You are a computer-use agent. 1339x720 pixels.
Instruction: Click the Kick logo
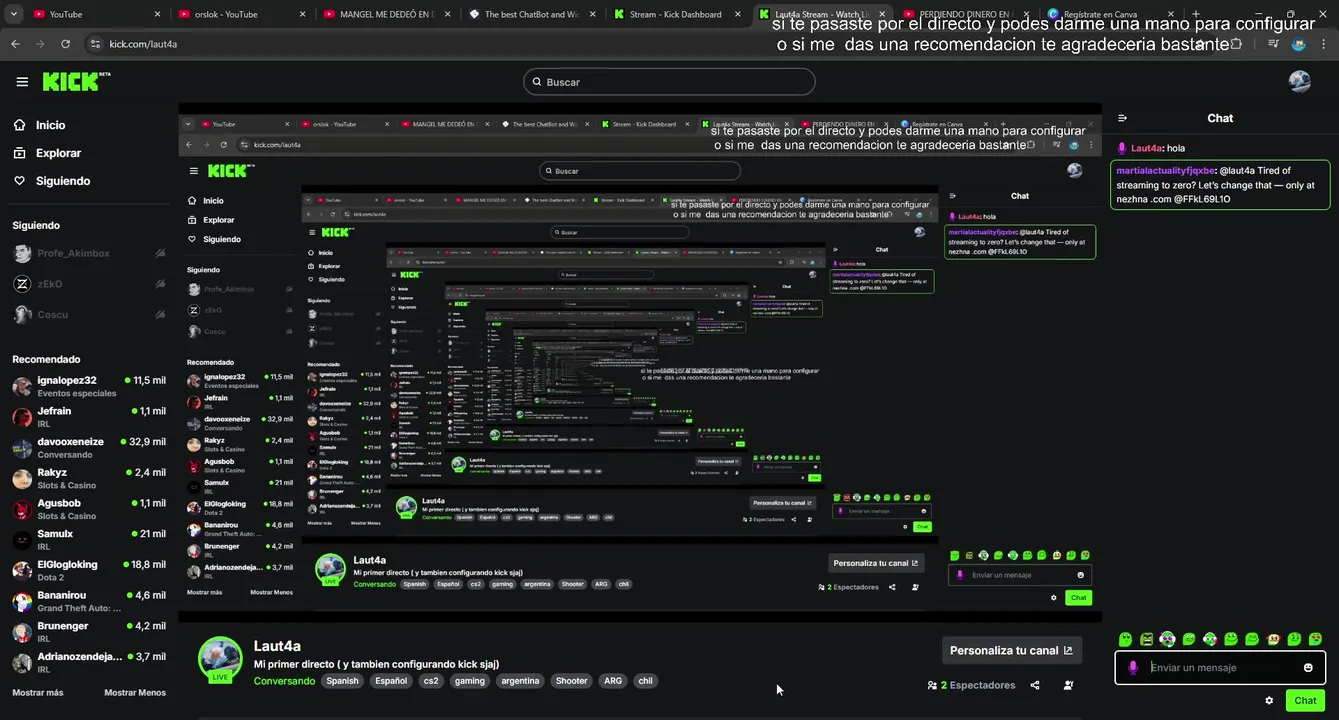(x=76, y=82)
